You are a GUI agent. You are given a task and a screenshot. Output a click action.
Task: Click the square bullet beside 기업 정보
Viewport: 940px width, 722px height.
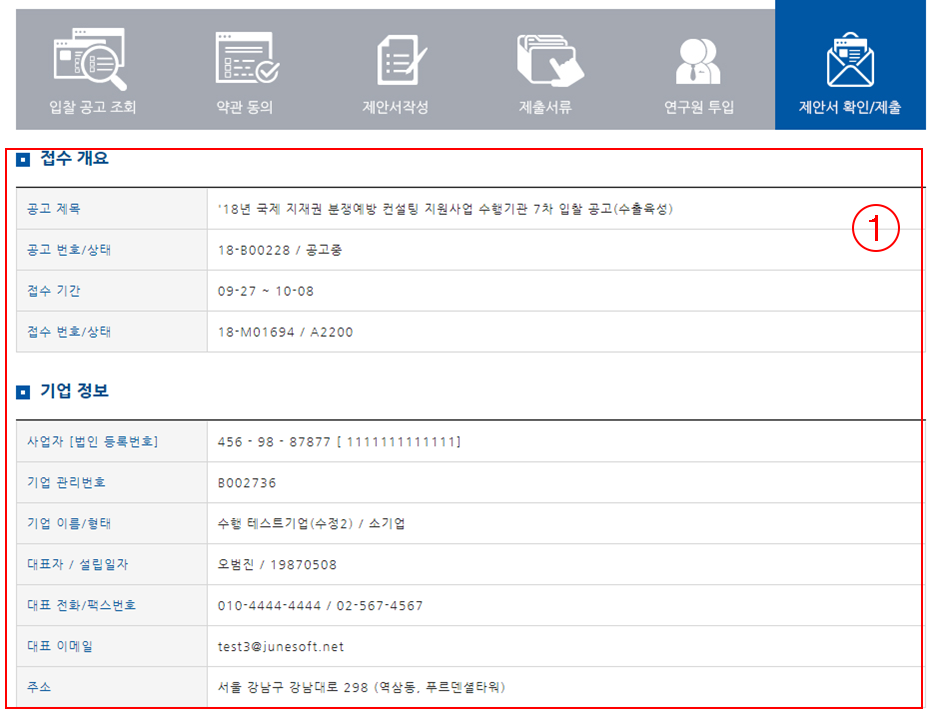coord(23,392)
